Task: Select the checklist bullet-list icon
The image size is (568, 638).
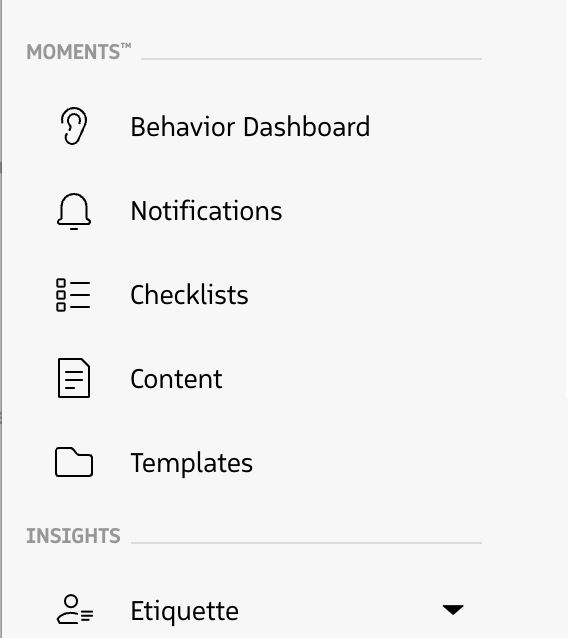Action: (73, 295)
